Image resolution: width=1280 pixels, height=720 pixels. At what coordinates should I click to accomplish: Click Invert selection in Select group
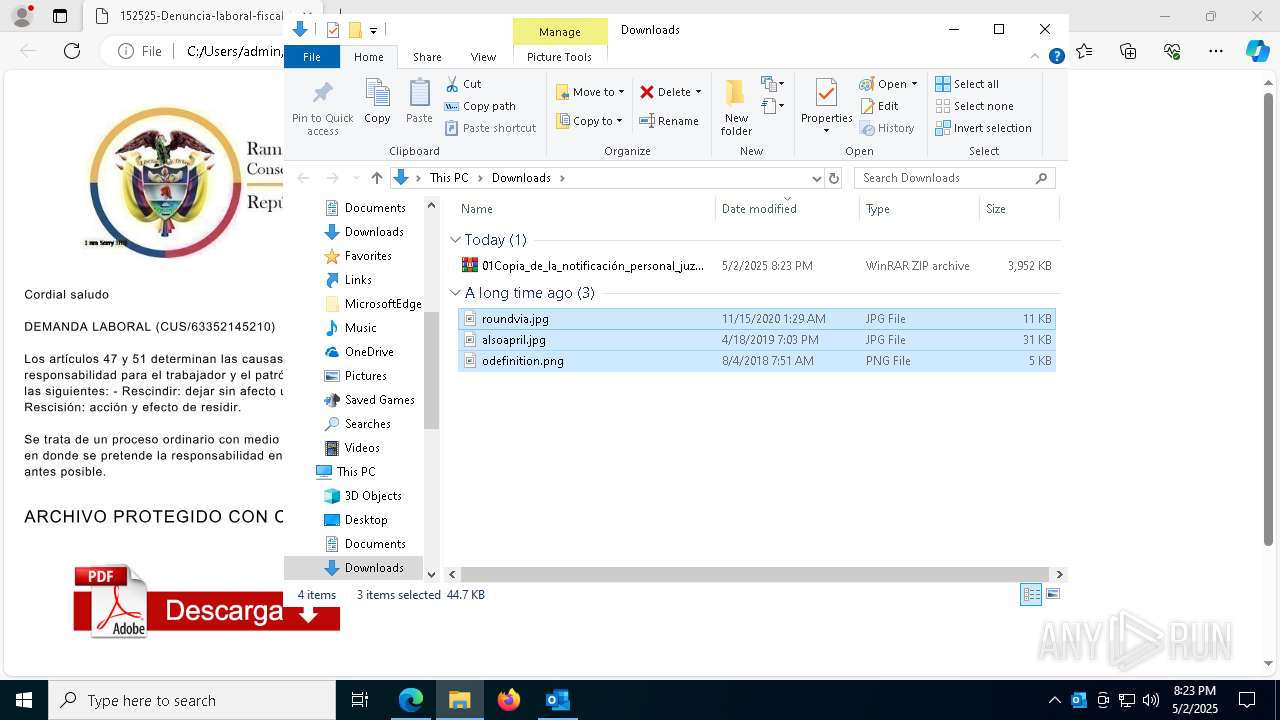tap(983, 128)
